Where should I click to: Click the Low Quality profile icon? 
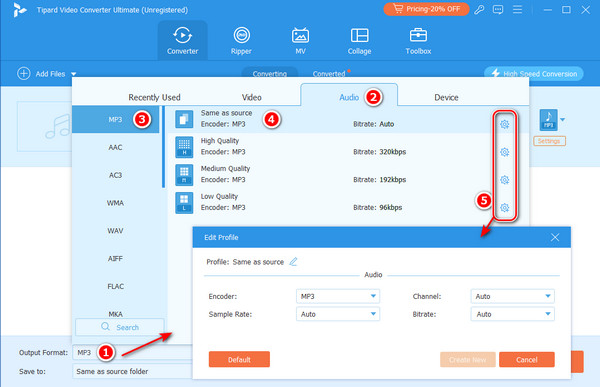point(184,203)
